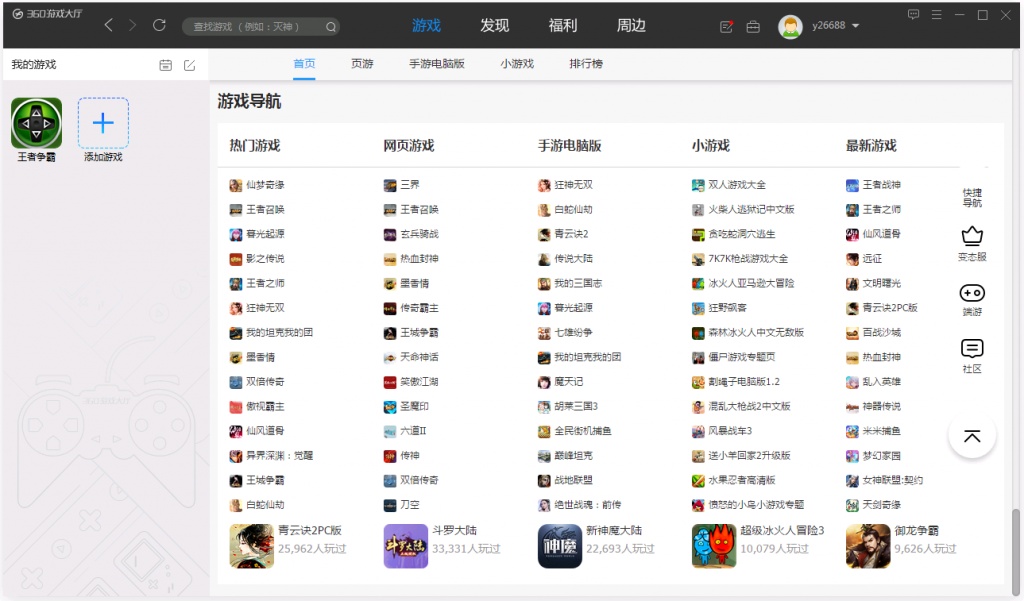The width and height of the screenshot is (1024, 601).
Task: Switch to the 福利 top tab
Action: (563, 25)
